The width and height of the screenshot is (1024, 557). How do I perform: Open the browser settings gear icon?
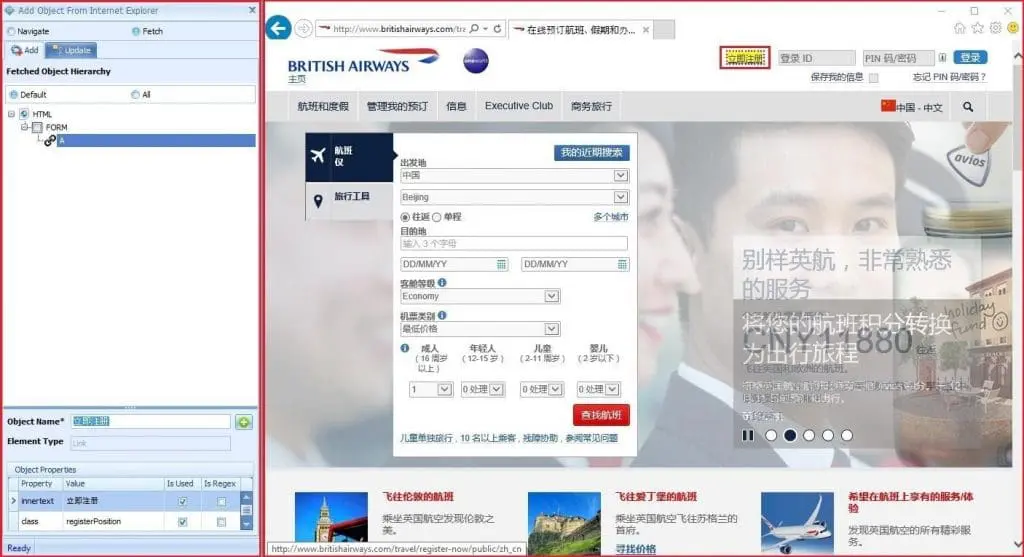pyautogui.click(x=995, y=28)
